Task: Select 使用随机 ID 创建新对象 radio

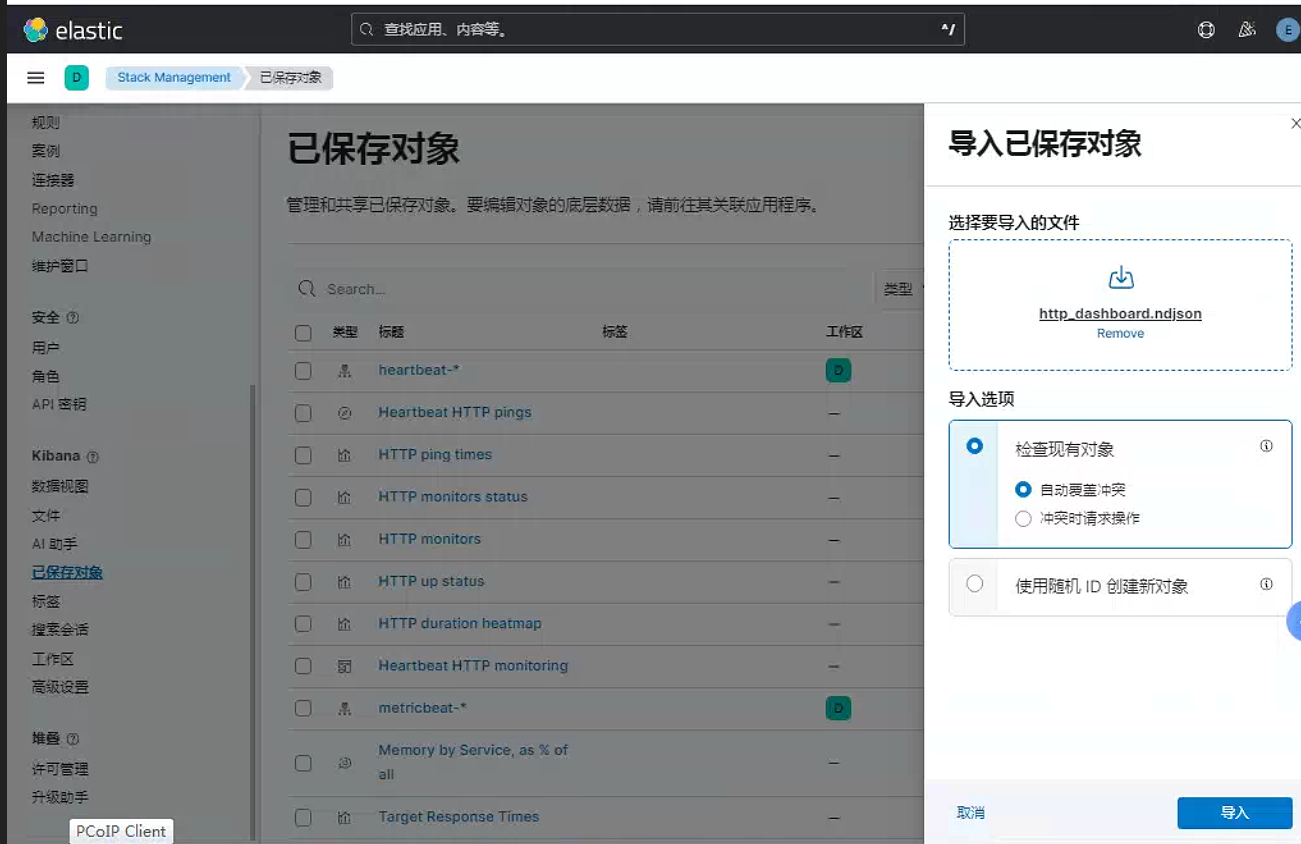Action: (x=974, y=584)
